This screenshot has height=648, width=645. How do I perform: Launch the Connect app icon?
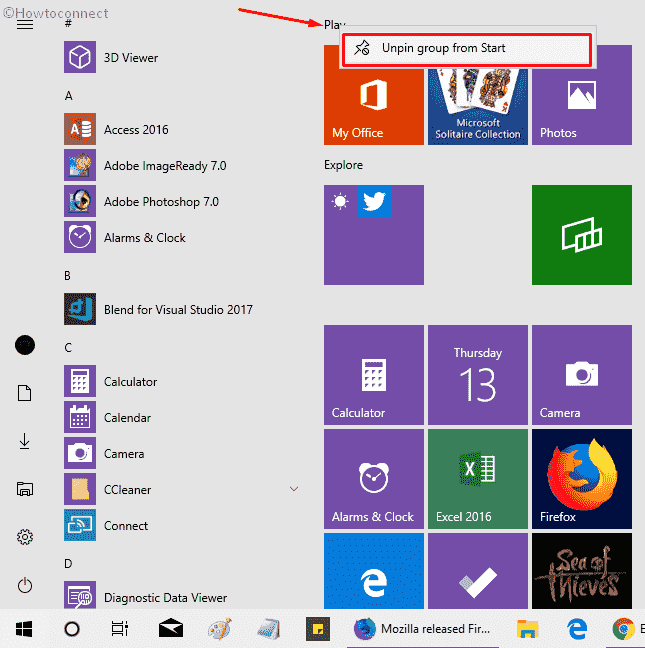pos(80,525)
